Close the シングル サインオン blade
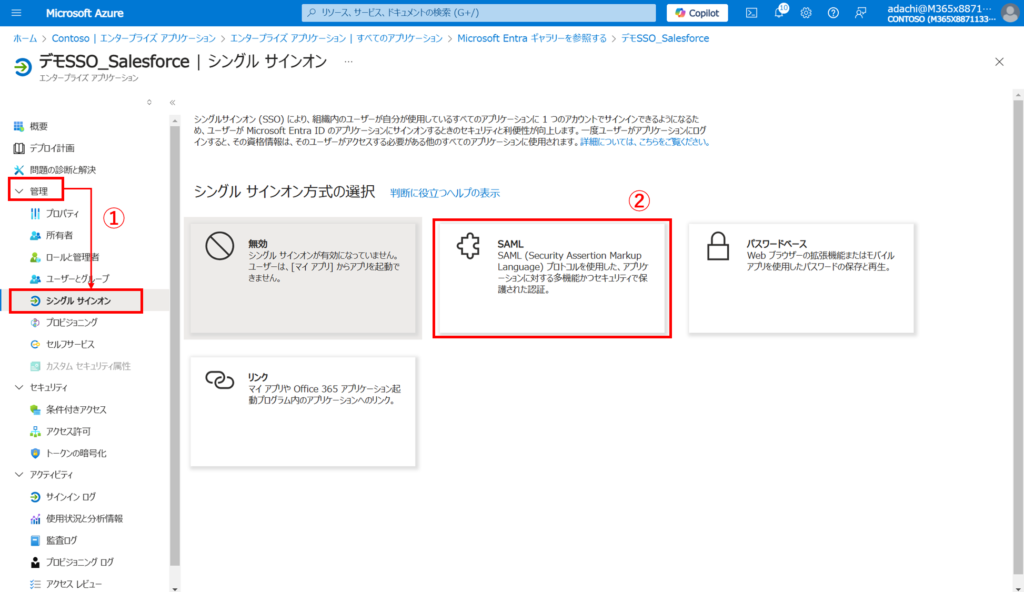 [999, 62]
